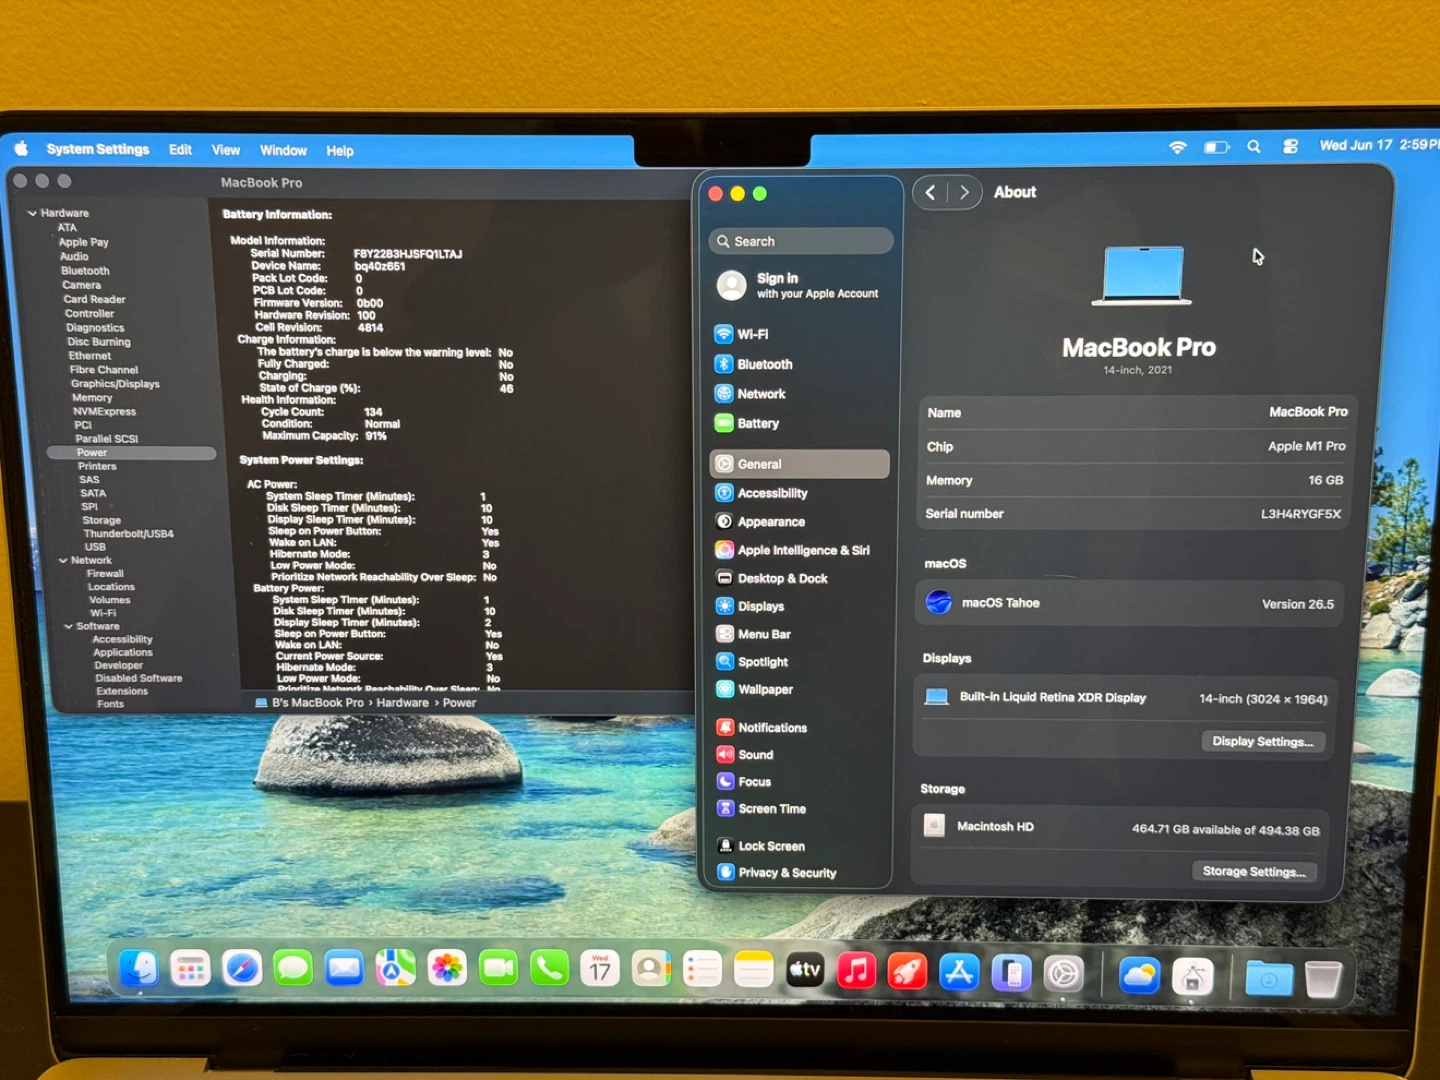The width and height of the screenshot is (1440, 1080).
Task: Open Messages from the Dock
Action: tap(293, 969)
